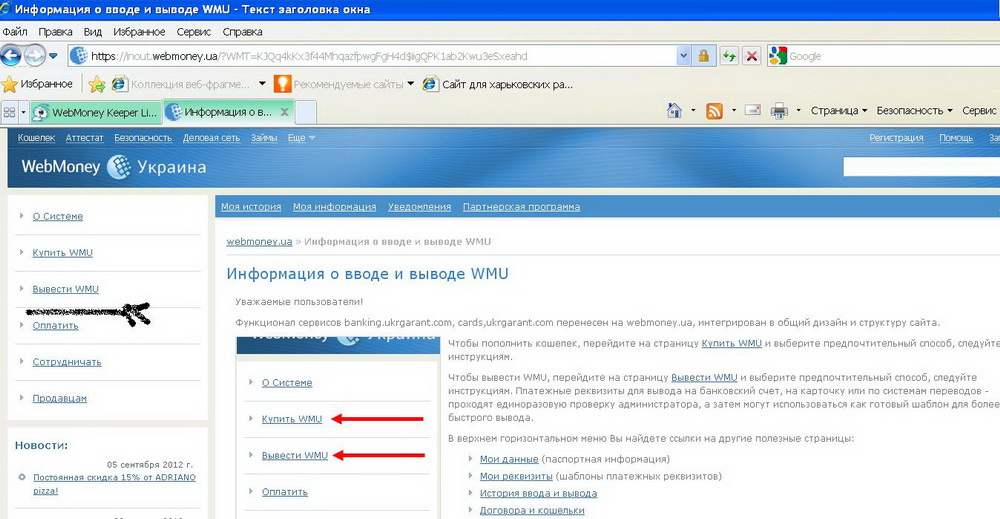The width and height of the screenshot is (1000, 519).
Task: Expand the Еще dropdown in site navigation
Action: (301, 138)
